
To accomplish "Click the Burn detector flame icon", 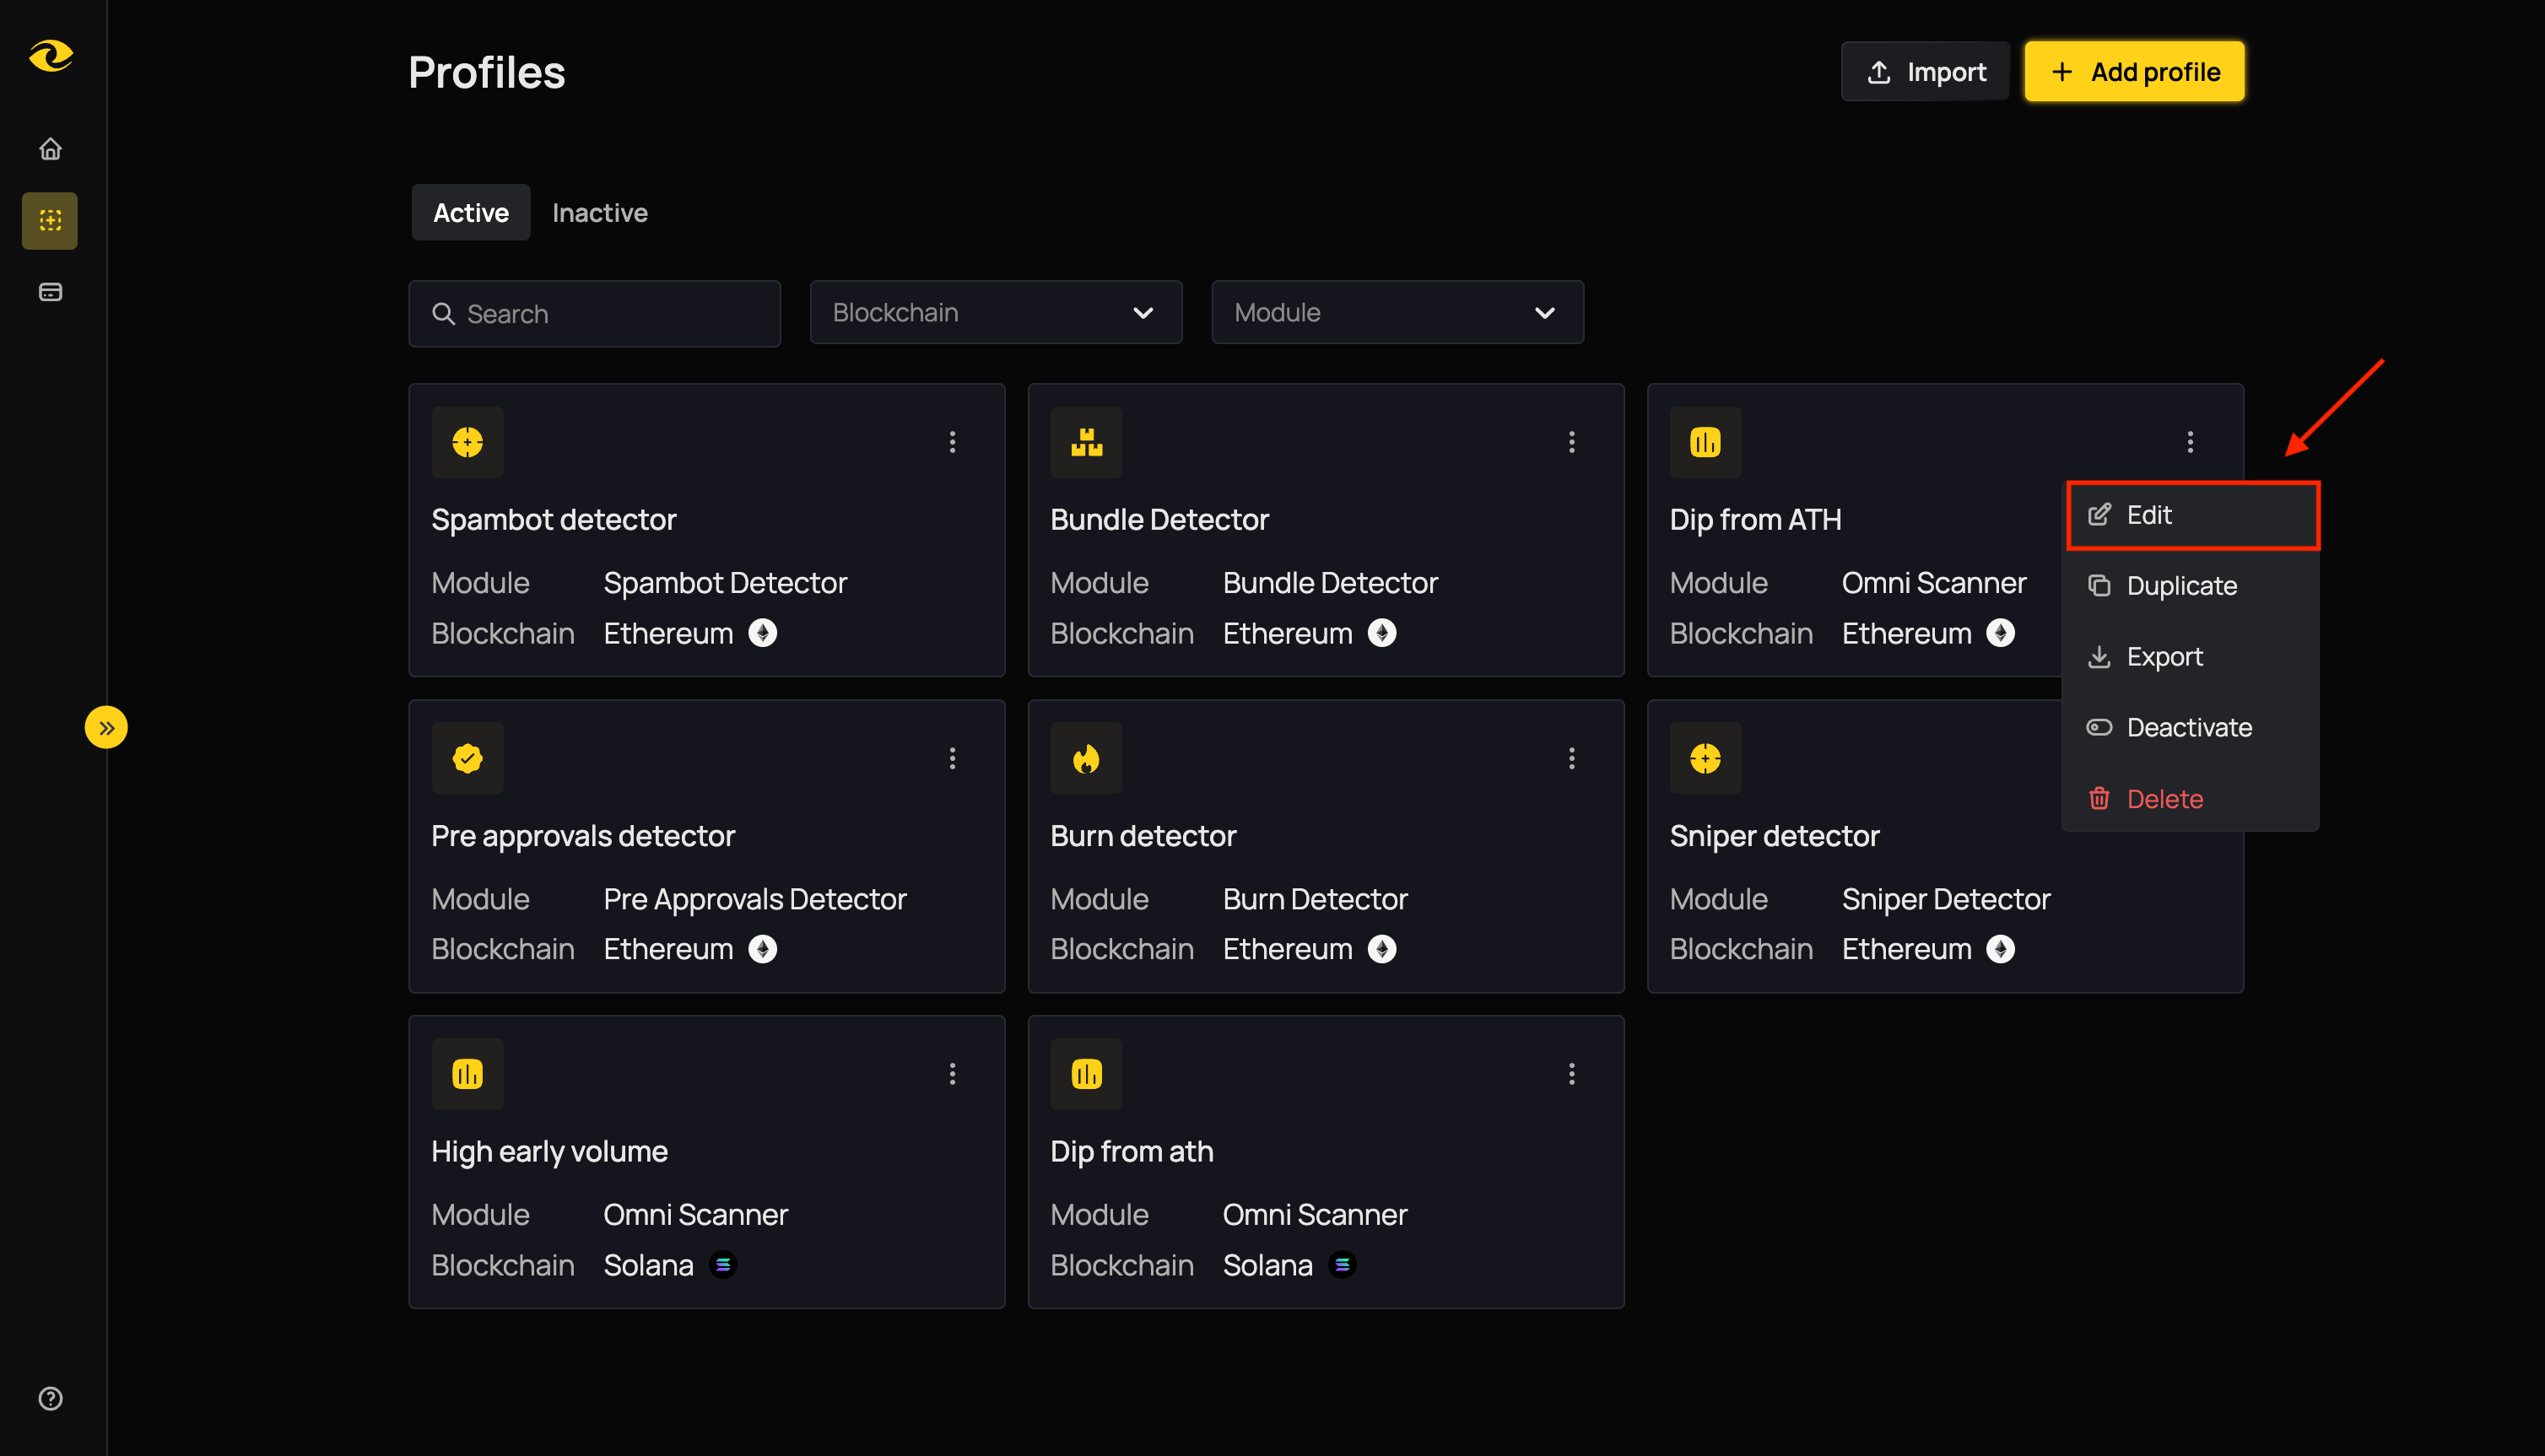I will click(1086, 758).
